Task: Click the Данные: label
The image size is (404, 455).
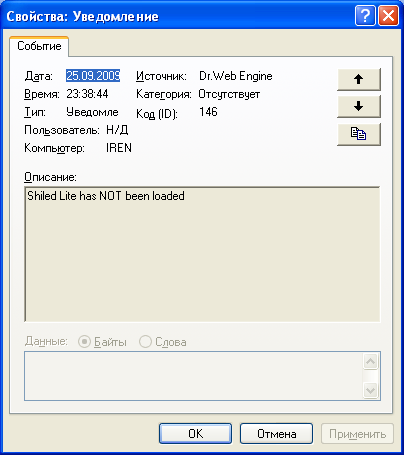Action: point(46,341)
